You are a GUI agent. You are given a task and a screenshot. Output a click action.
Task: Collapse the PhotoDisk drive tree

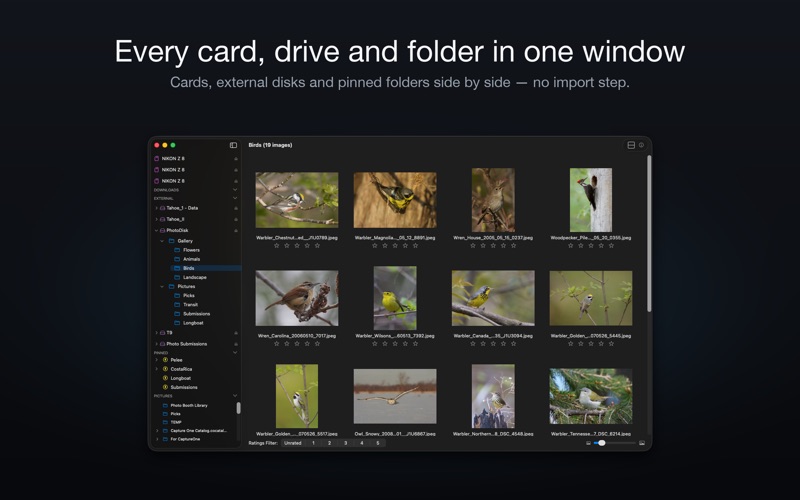click(156, 231)
